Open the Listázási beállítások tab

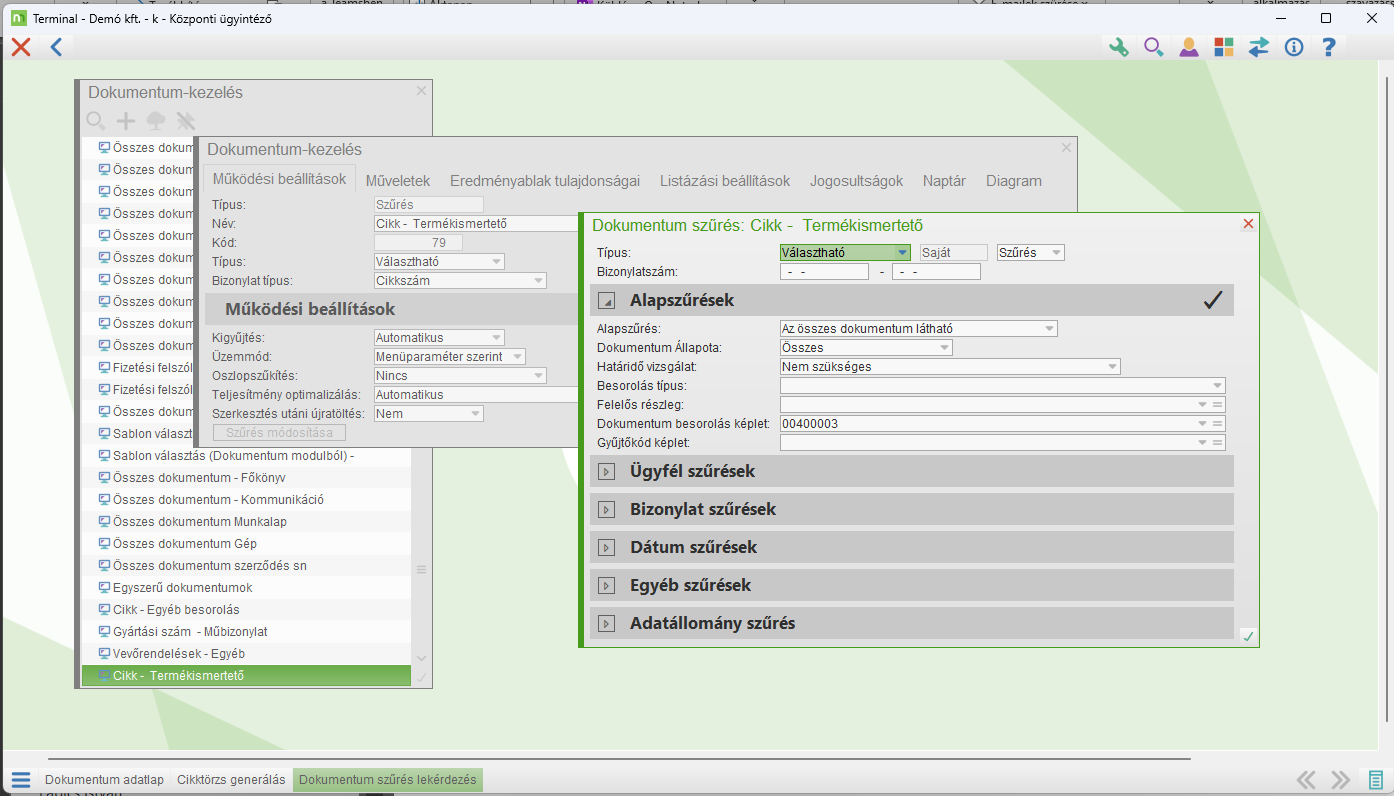[725, 181]
